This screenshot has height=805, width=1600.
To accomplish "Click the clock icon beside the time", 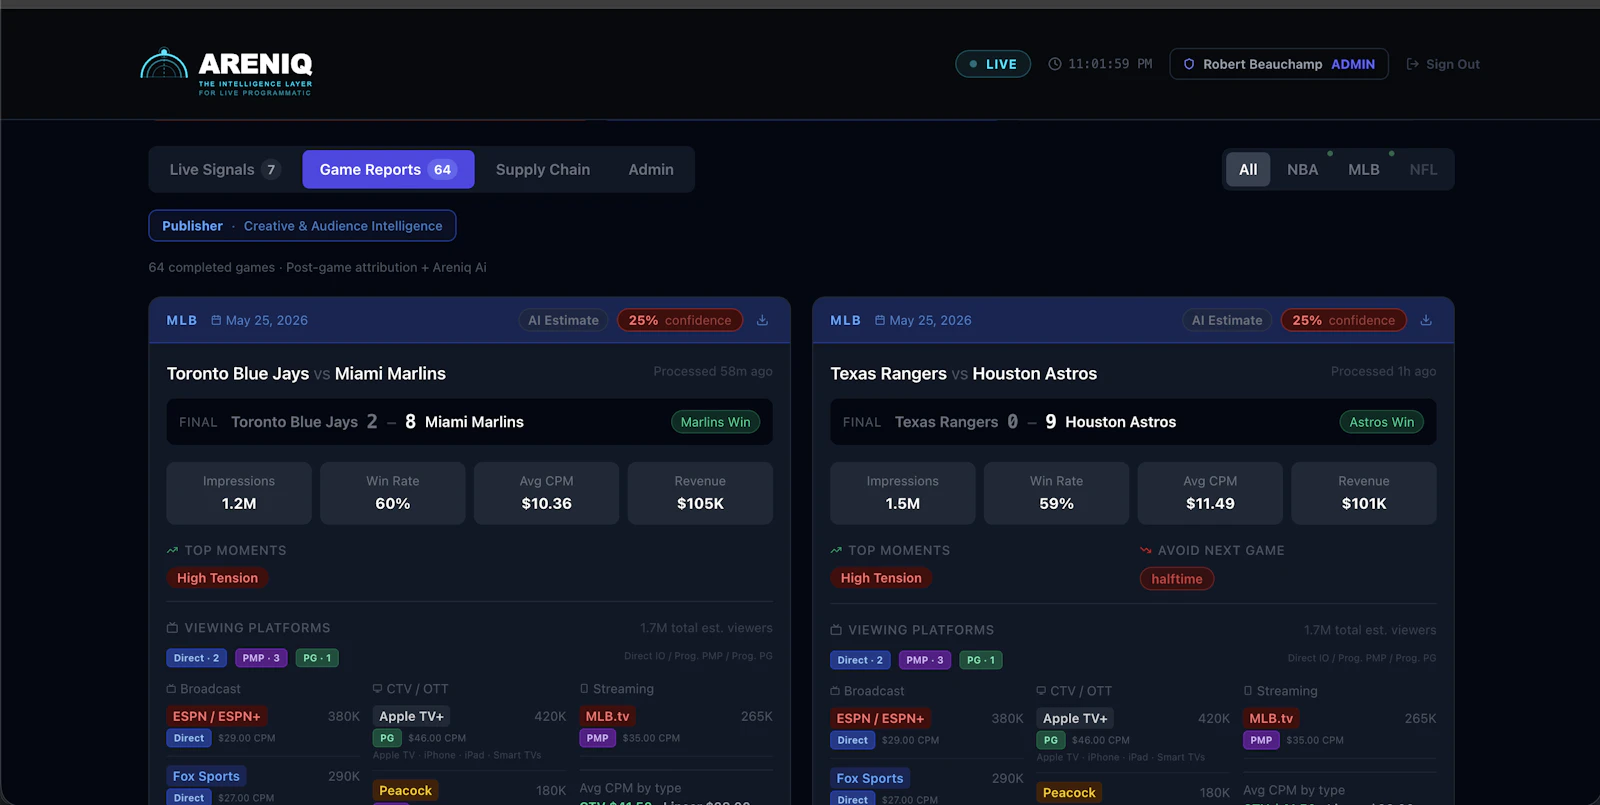I will [1054, 64].
